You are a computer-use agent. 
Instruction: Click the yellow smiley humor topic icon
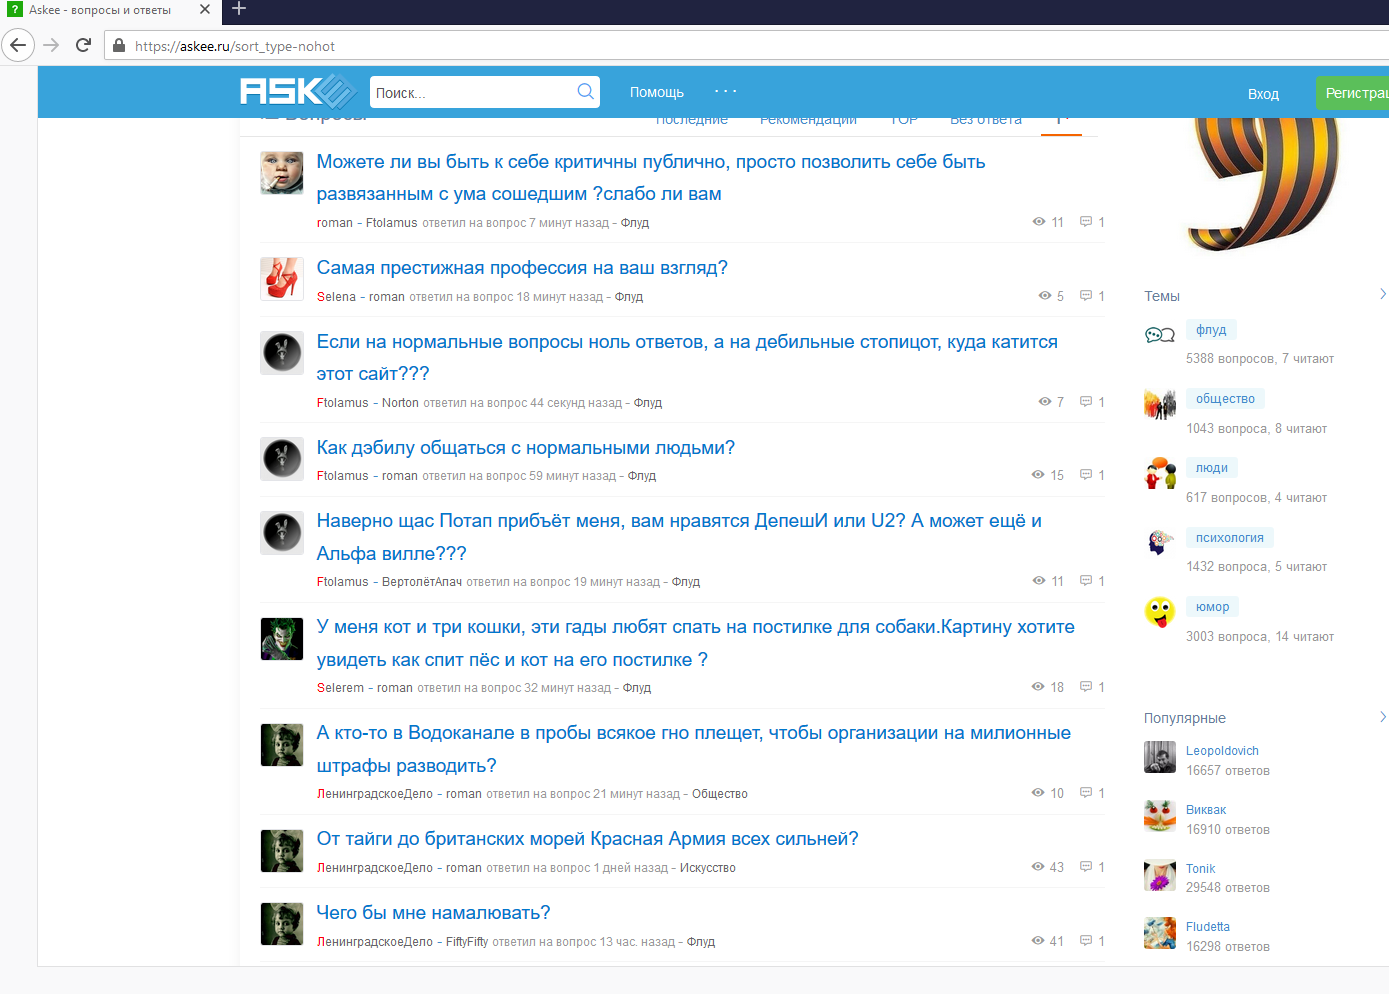pyautogui.click(x=1159, y=612)
